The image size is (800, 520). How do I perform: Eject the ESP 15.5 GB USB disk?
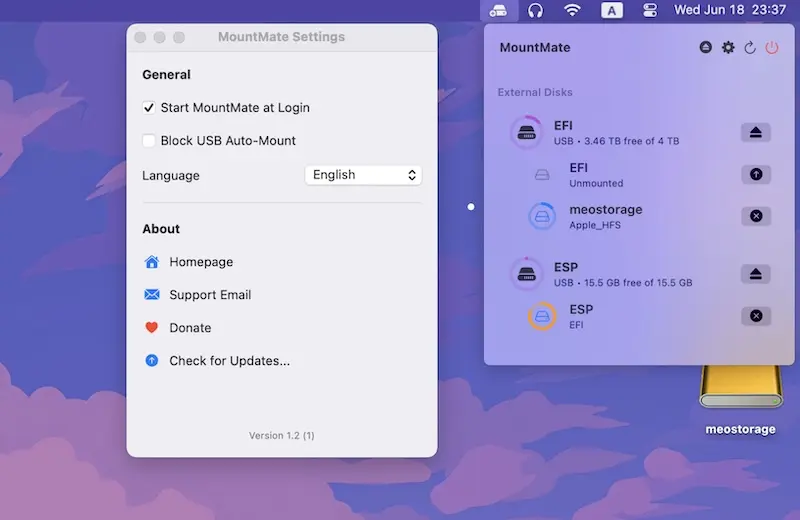(x=756, y=275)
